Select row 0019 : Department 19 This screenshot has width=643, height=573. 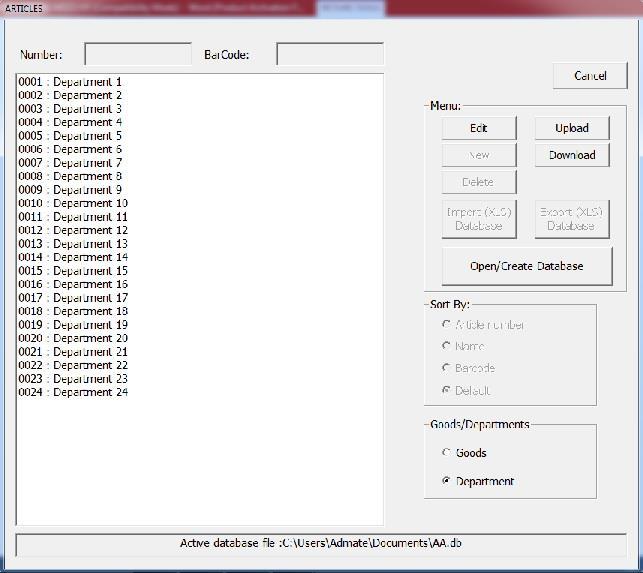coord(200,325)
